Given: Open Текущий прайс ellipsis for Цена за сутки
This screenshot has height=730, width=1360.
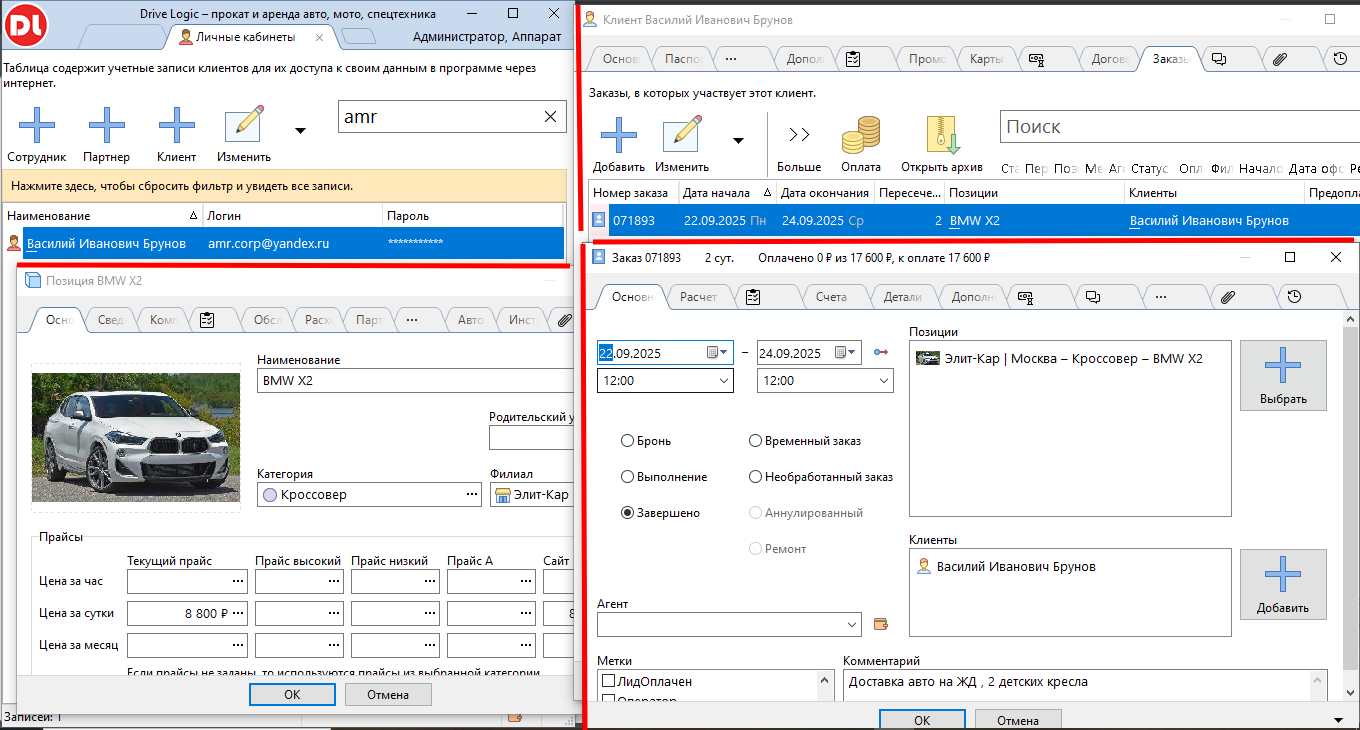Looking at the screenshot, I should (x=238, y=613).
